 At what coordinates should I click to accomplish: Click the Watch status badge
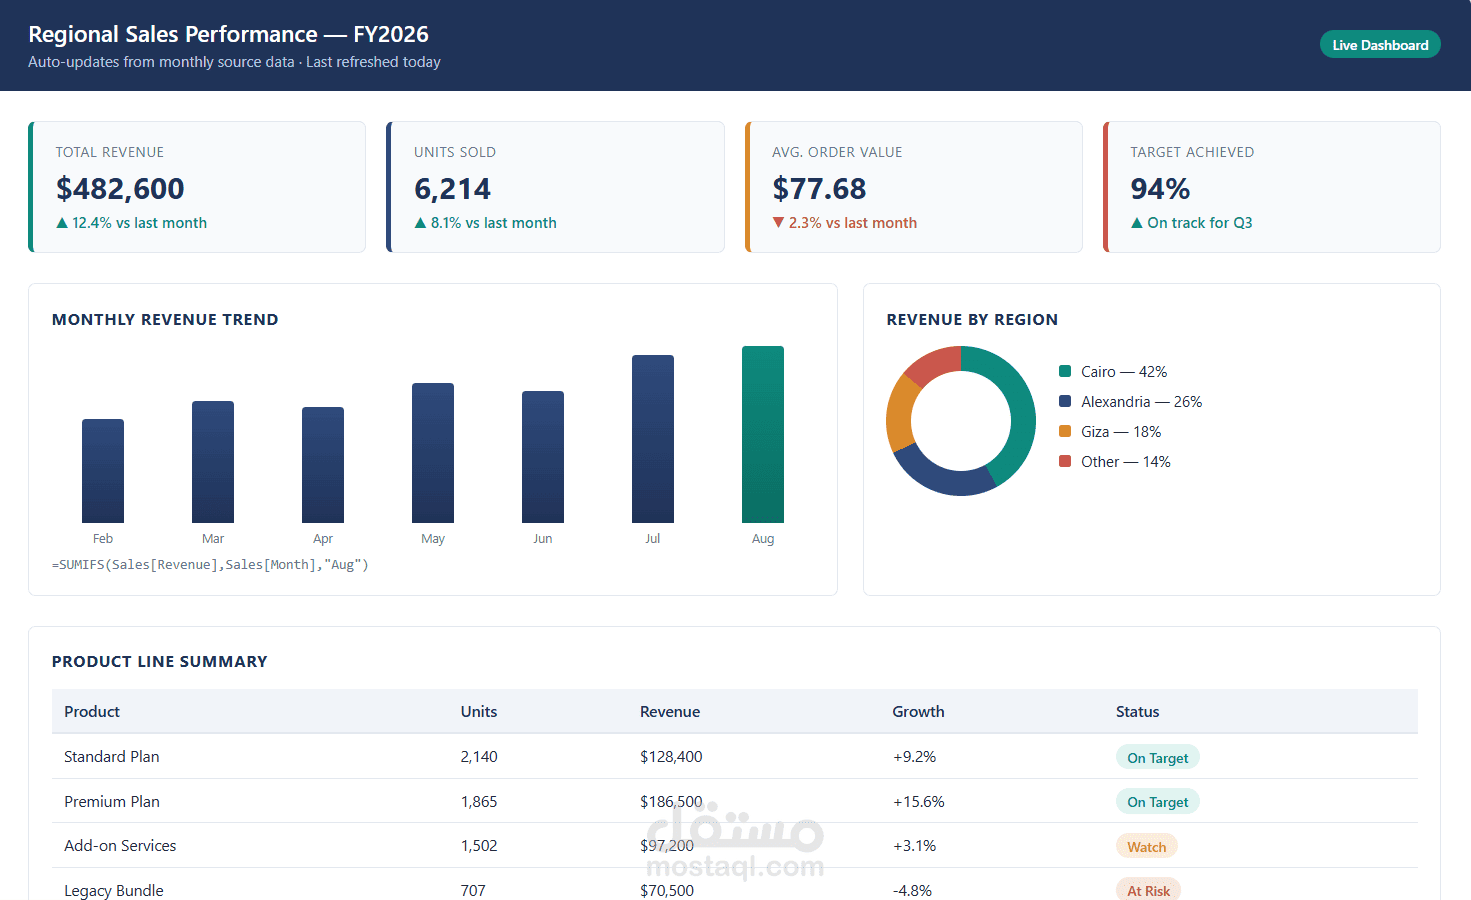(1147, 847)
